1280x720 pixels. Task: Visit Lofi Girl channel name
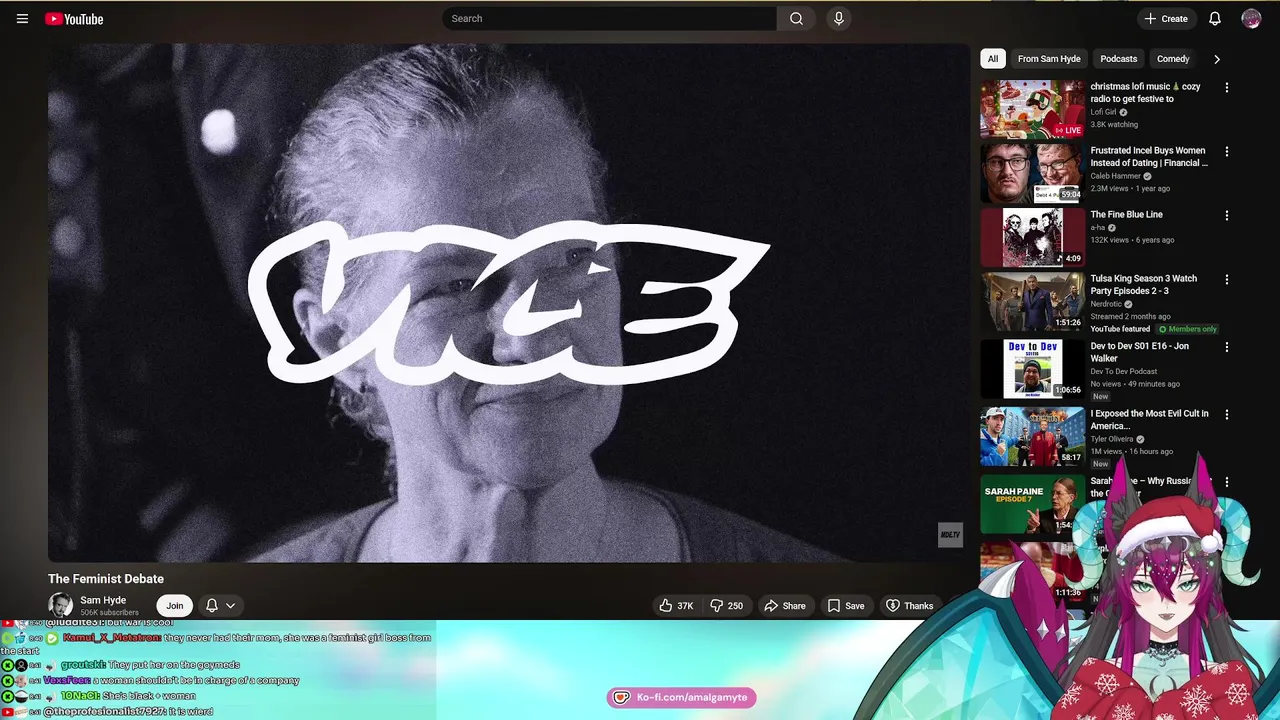point(1103,112)
